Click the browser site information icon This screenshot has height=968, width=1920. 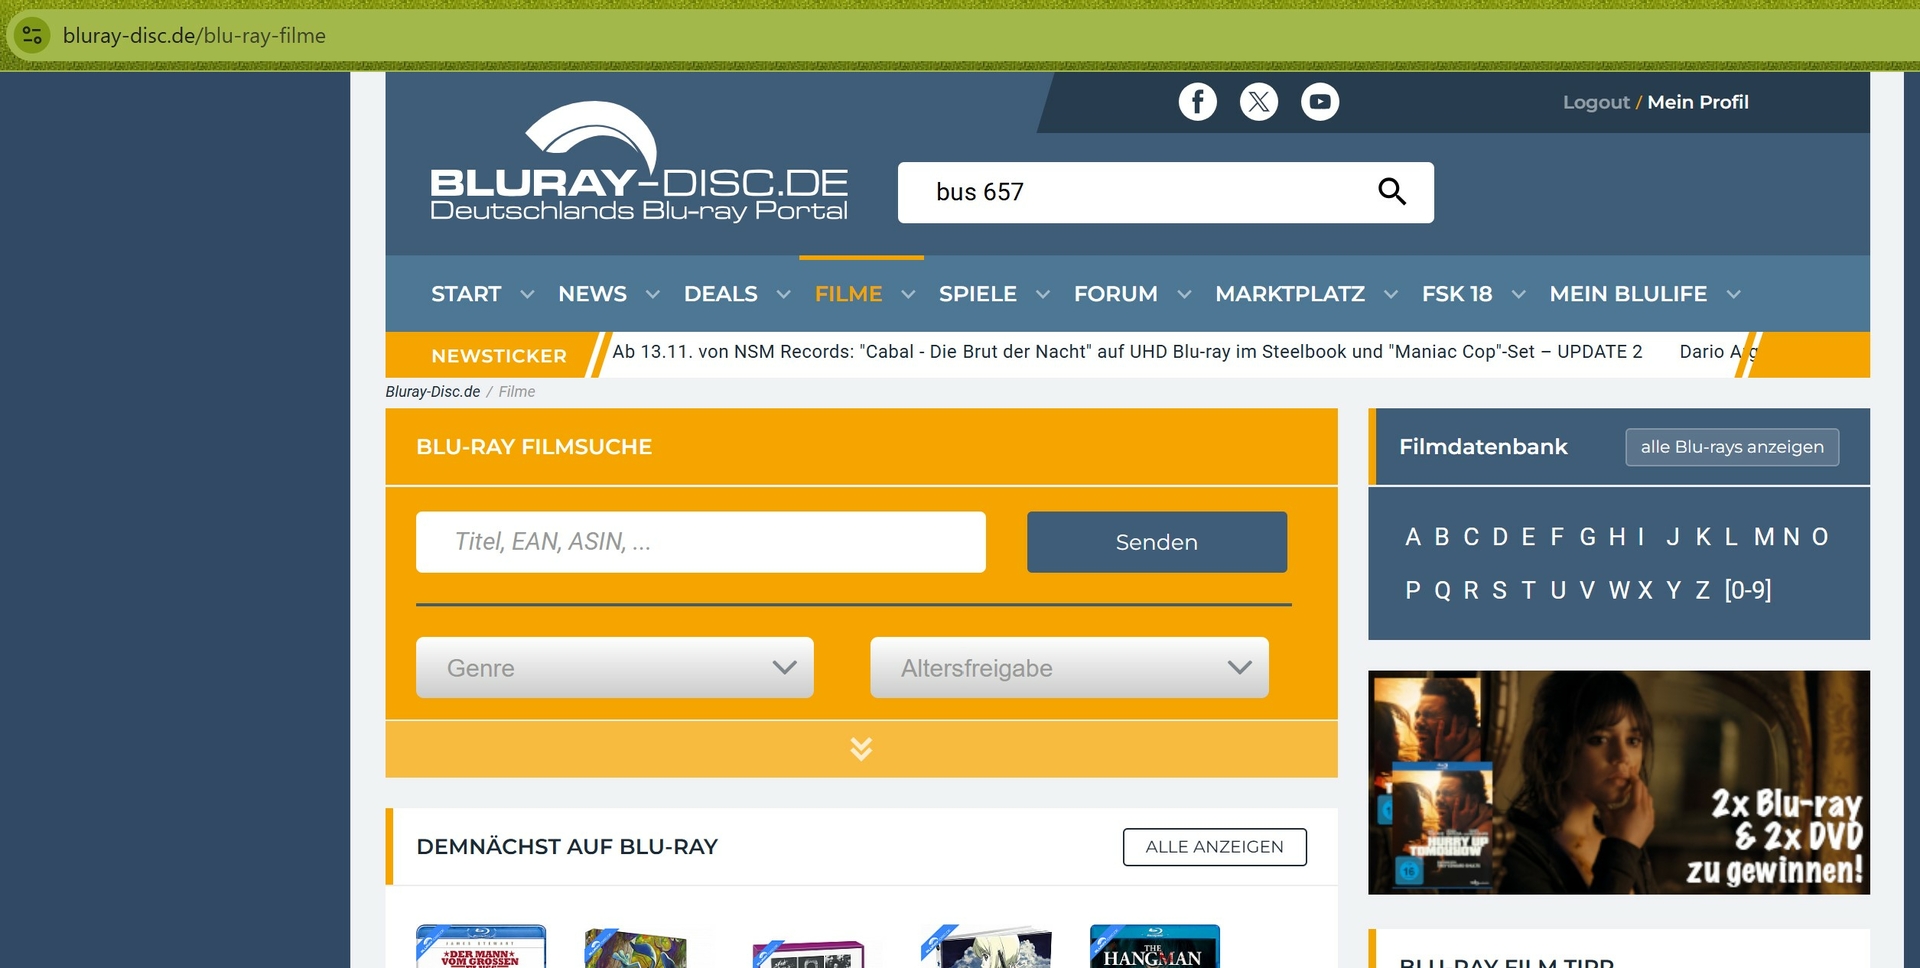point(32,36)
